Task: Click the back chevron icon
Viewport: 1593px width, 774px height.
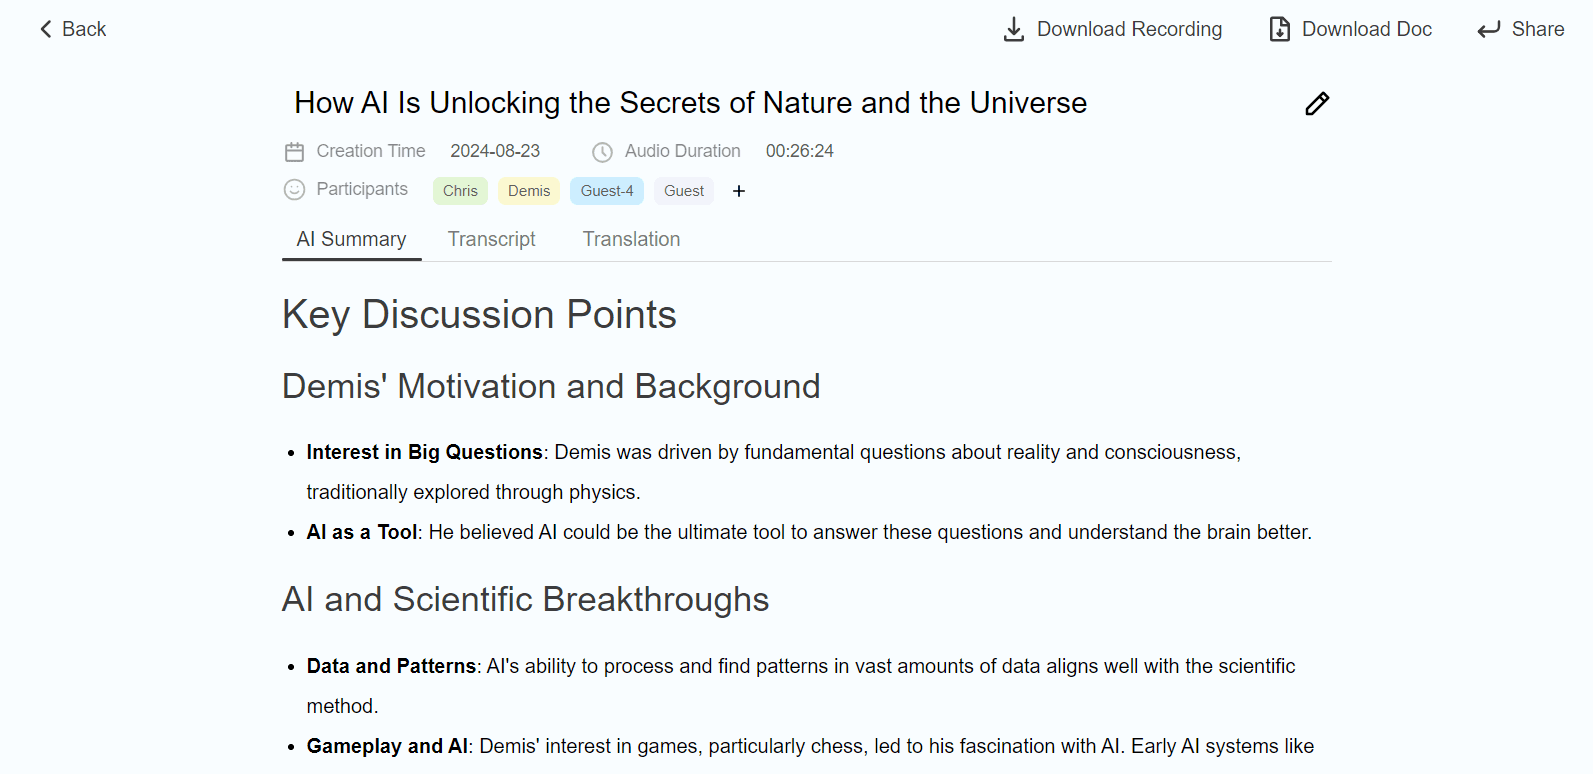Action: pos(46,30)
